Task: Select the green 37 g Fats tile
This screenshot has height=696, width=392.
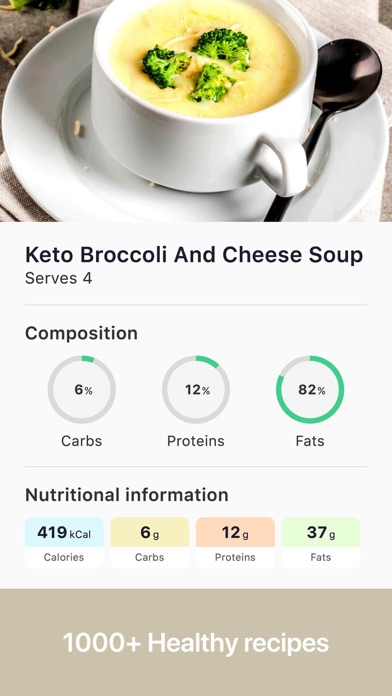Action: coord(321,542)
